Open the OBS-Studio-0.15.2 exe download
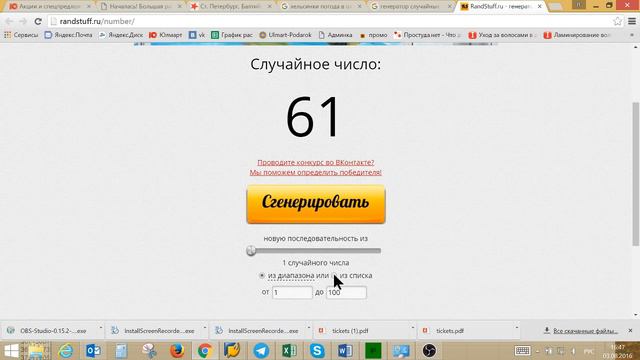 (x=53, y=331)
